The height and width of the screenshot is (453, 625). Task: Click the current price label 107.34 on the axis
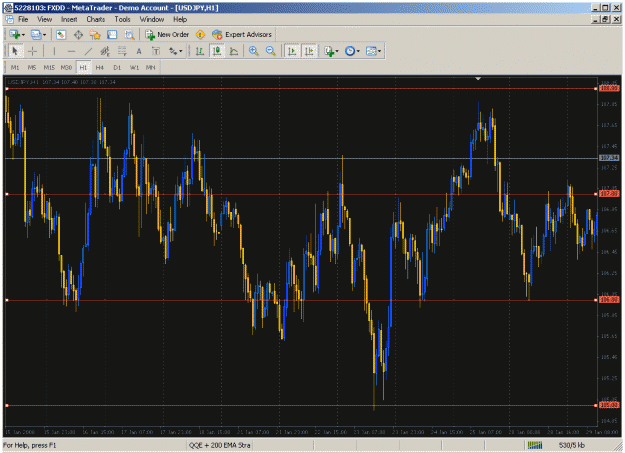609,158
